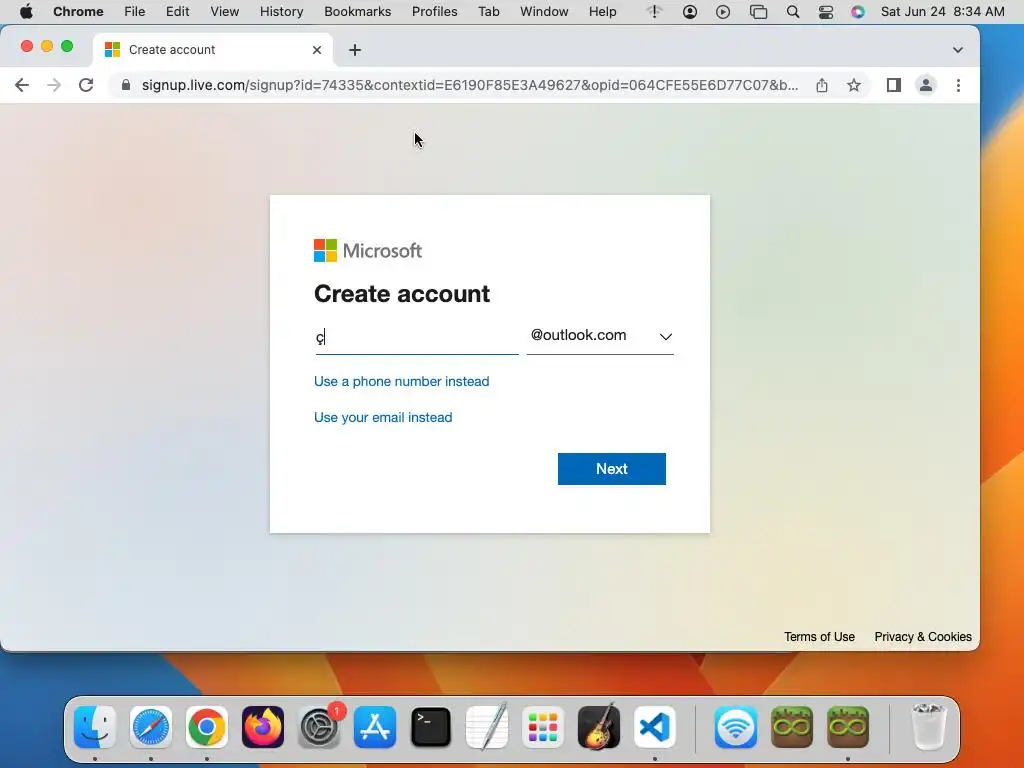Click the date and time display
The width and height of the screenshot is (1024, 768).
(x=942, y=12)
